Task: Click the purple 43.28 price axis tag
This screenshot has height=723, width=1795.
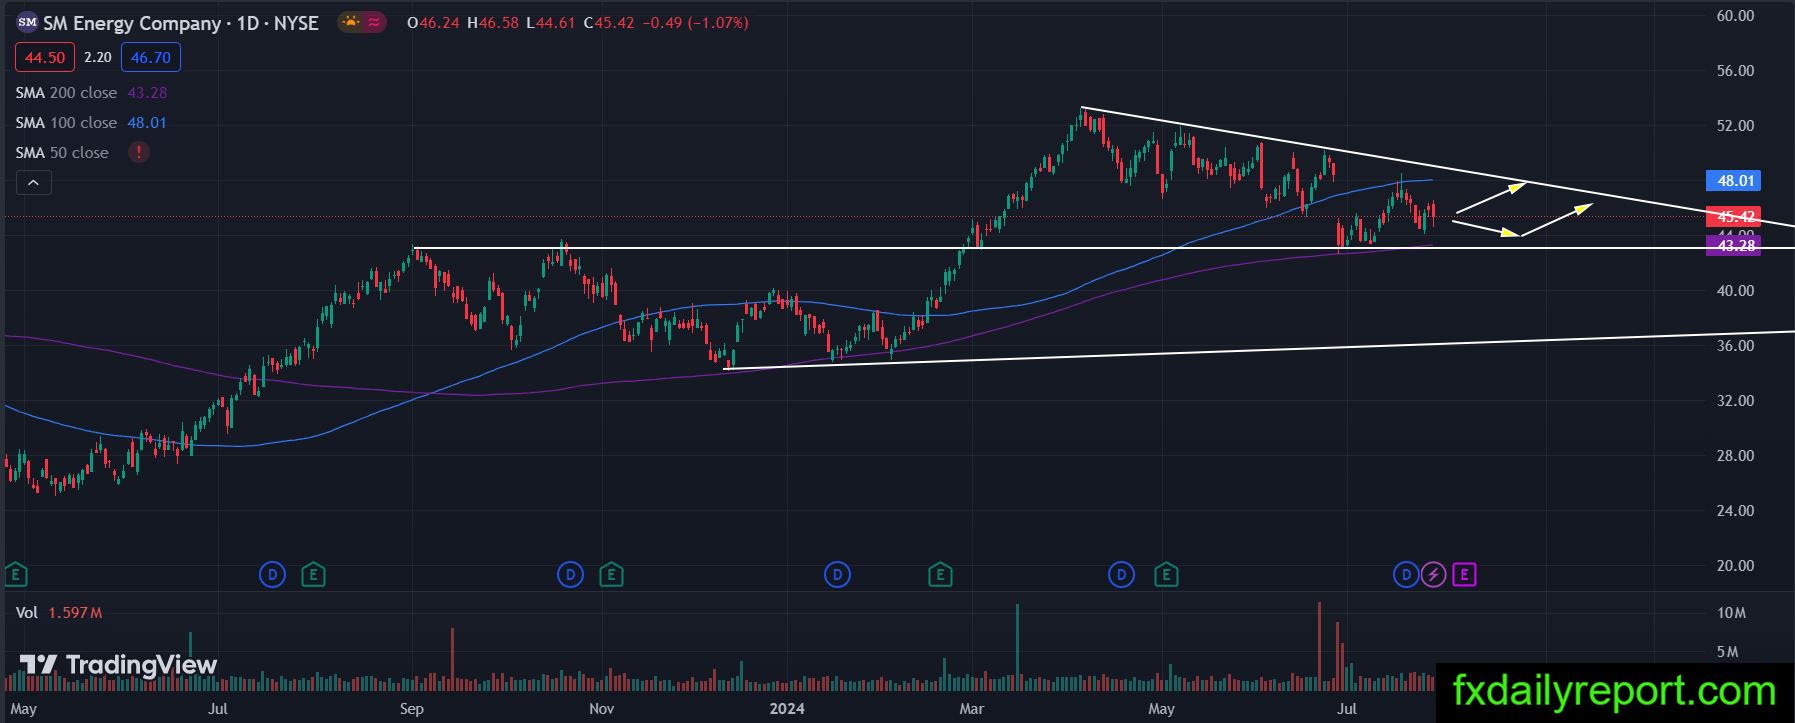Action: (1735, 246)
